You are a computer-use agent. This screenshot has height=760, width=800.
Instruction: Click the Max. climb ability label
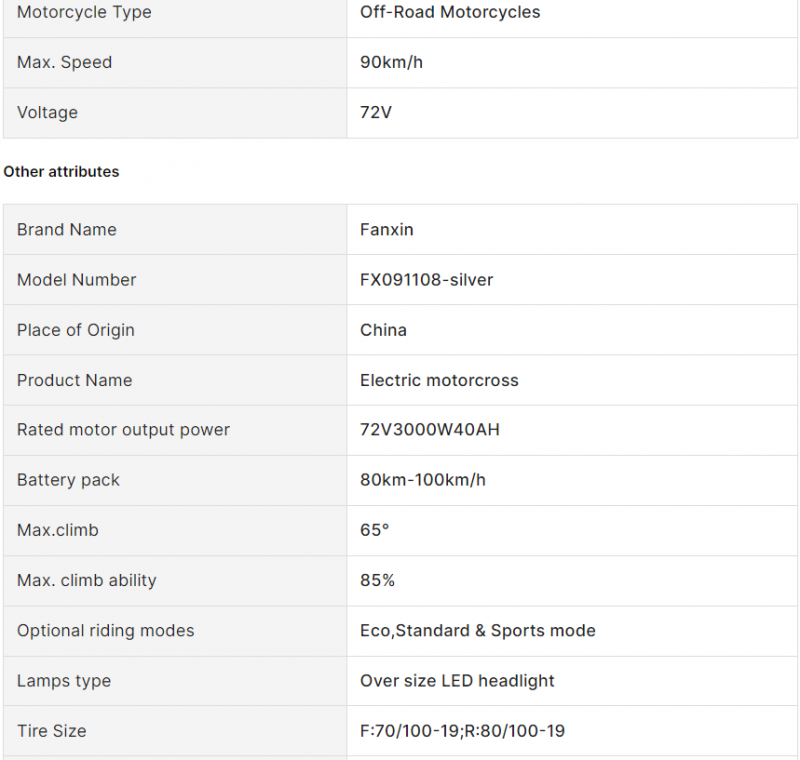point(87,580)
